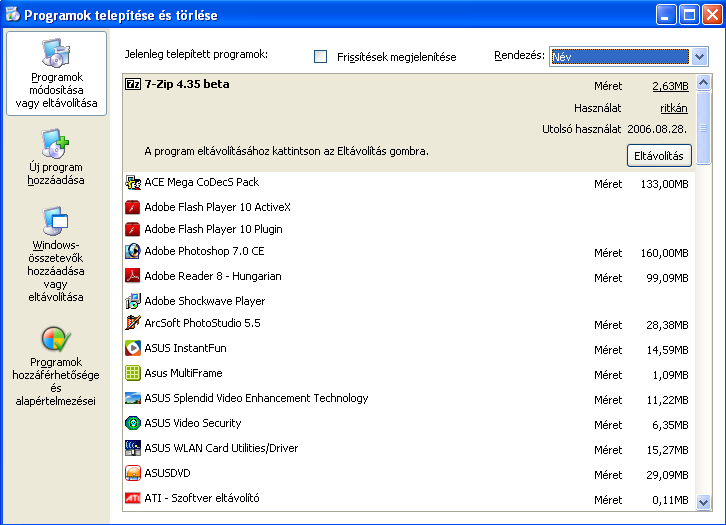Click the ritkán usage link
Screen dimensions: 726x525
[674, 108]
